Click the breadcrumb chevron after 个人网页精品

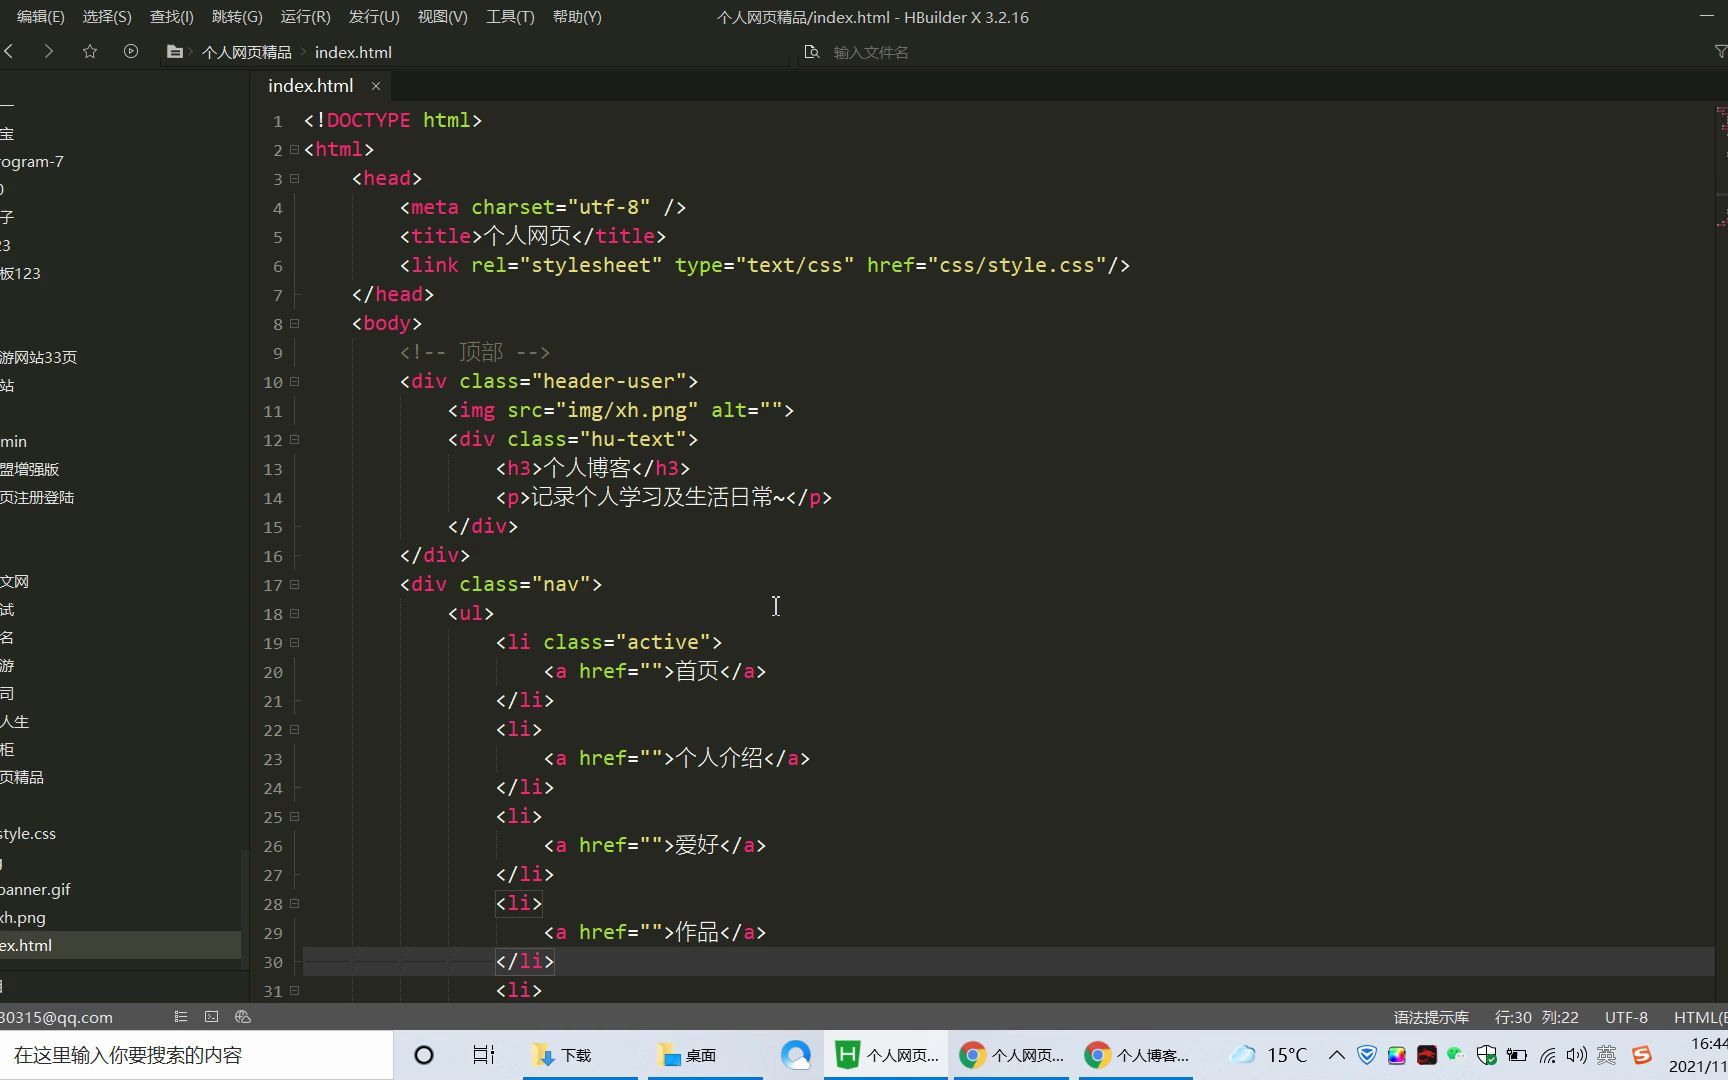pyautogui.click(x=302, y=51)
